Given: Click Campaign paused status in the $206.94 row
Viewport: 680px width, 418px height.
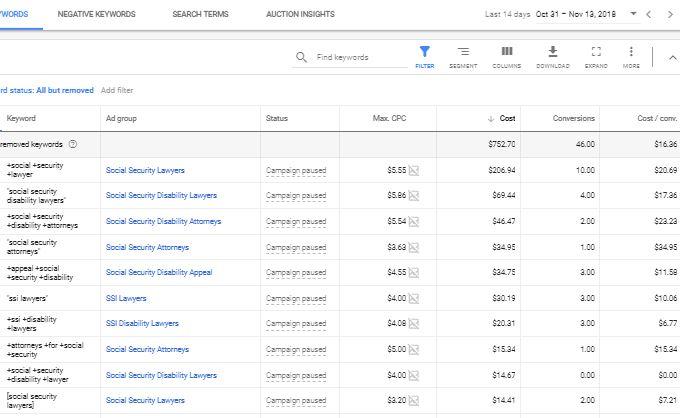Looking at the screenshot, I should pyautogui.click(x=296, y=170).
